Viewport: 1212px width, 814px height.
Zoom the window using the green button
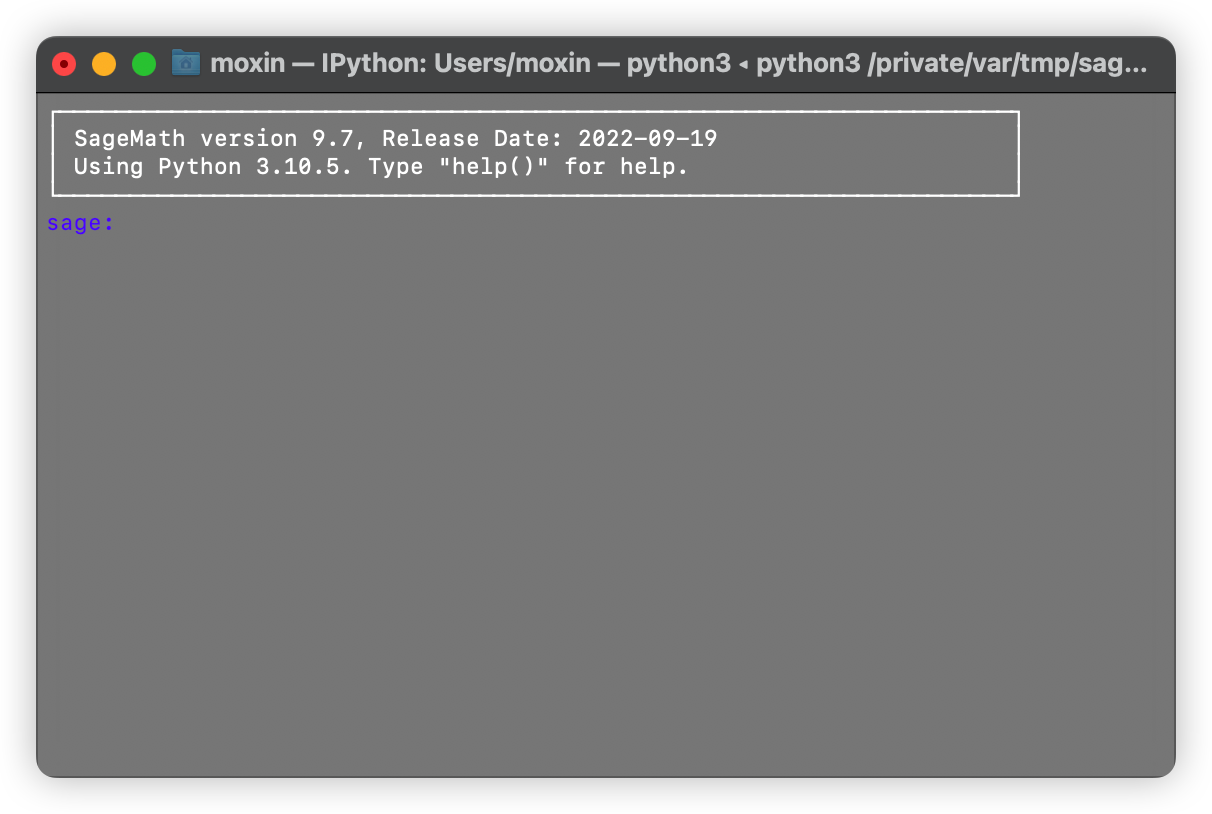[x=144, y=64]
